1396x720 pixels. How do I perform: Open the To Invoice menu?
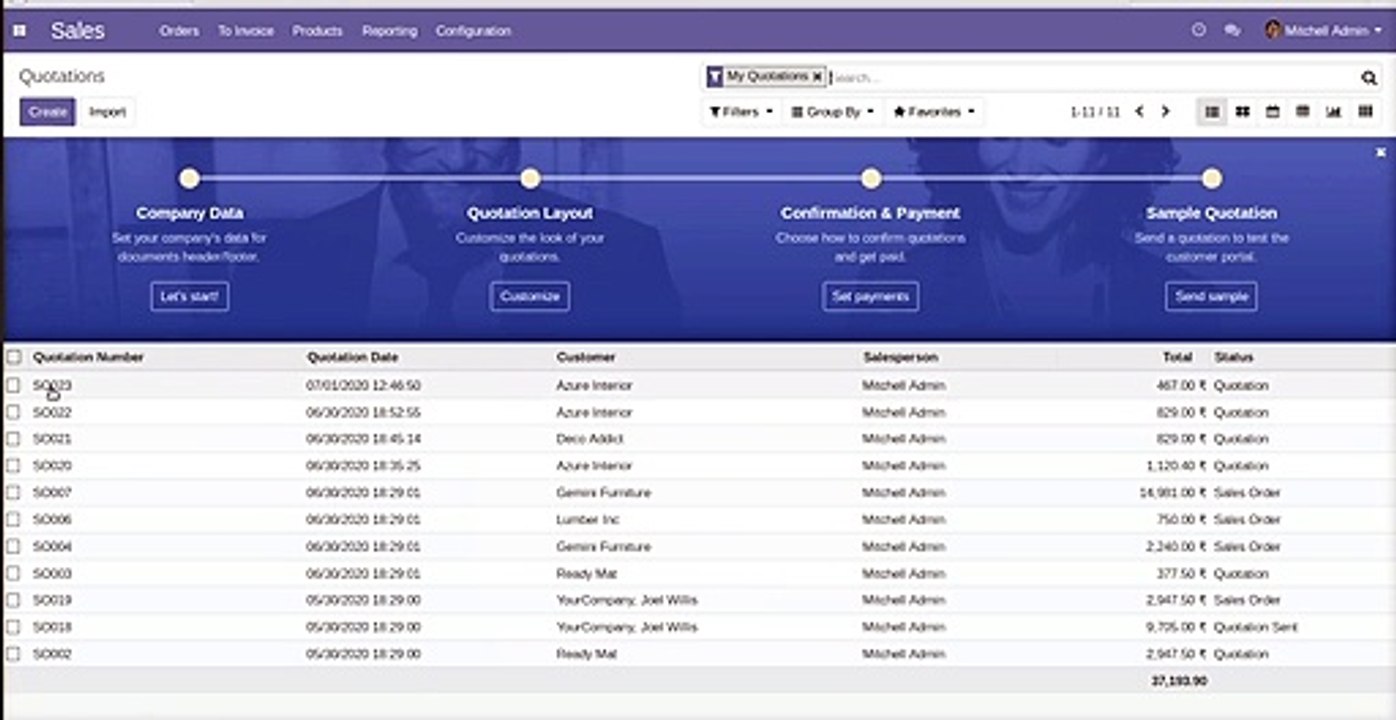tap(246, 31)
